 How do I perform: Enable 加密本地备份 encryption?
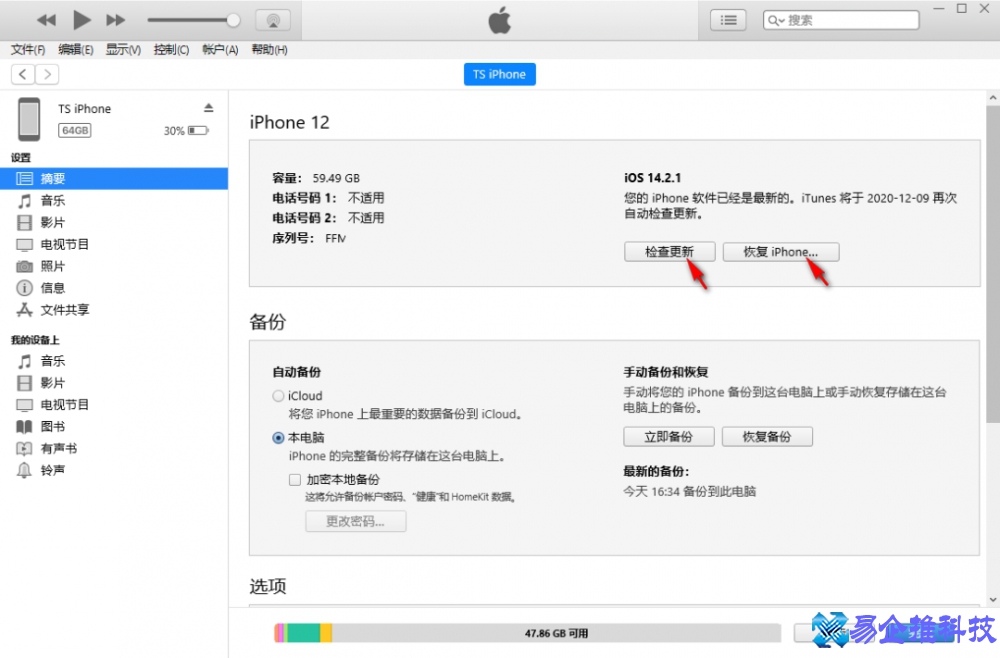pos(295,479)
